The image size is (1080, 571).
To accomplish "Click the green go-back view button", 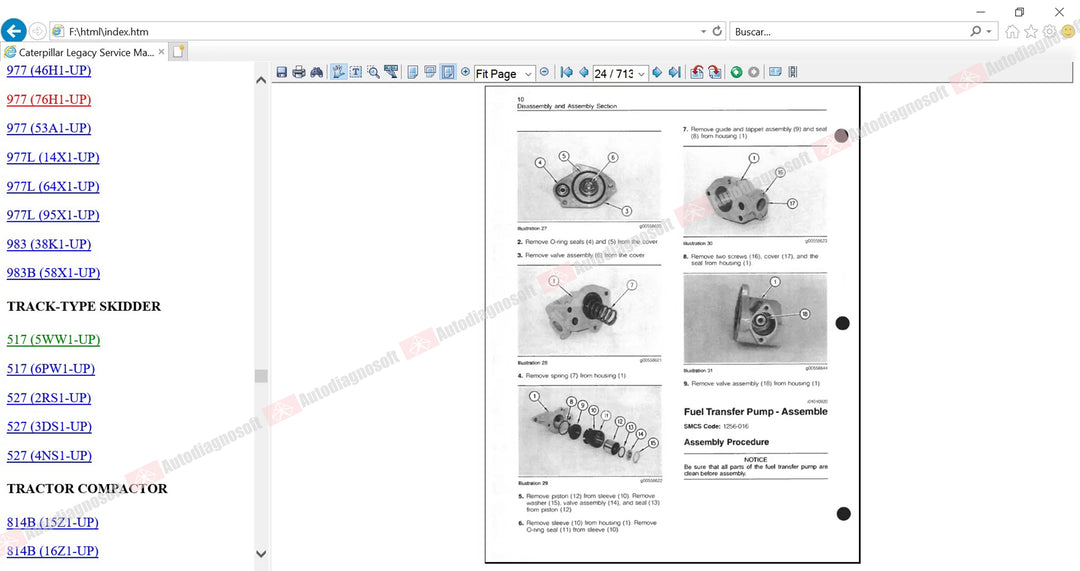I will 736,72.
